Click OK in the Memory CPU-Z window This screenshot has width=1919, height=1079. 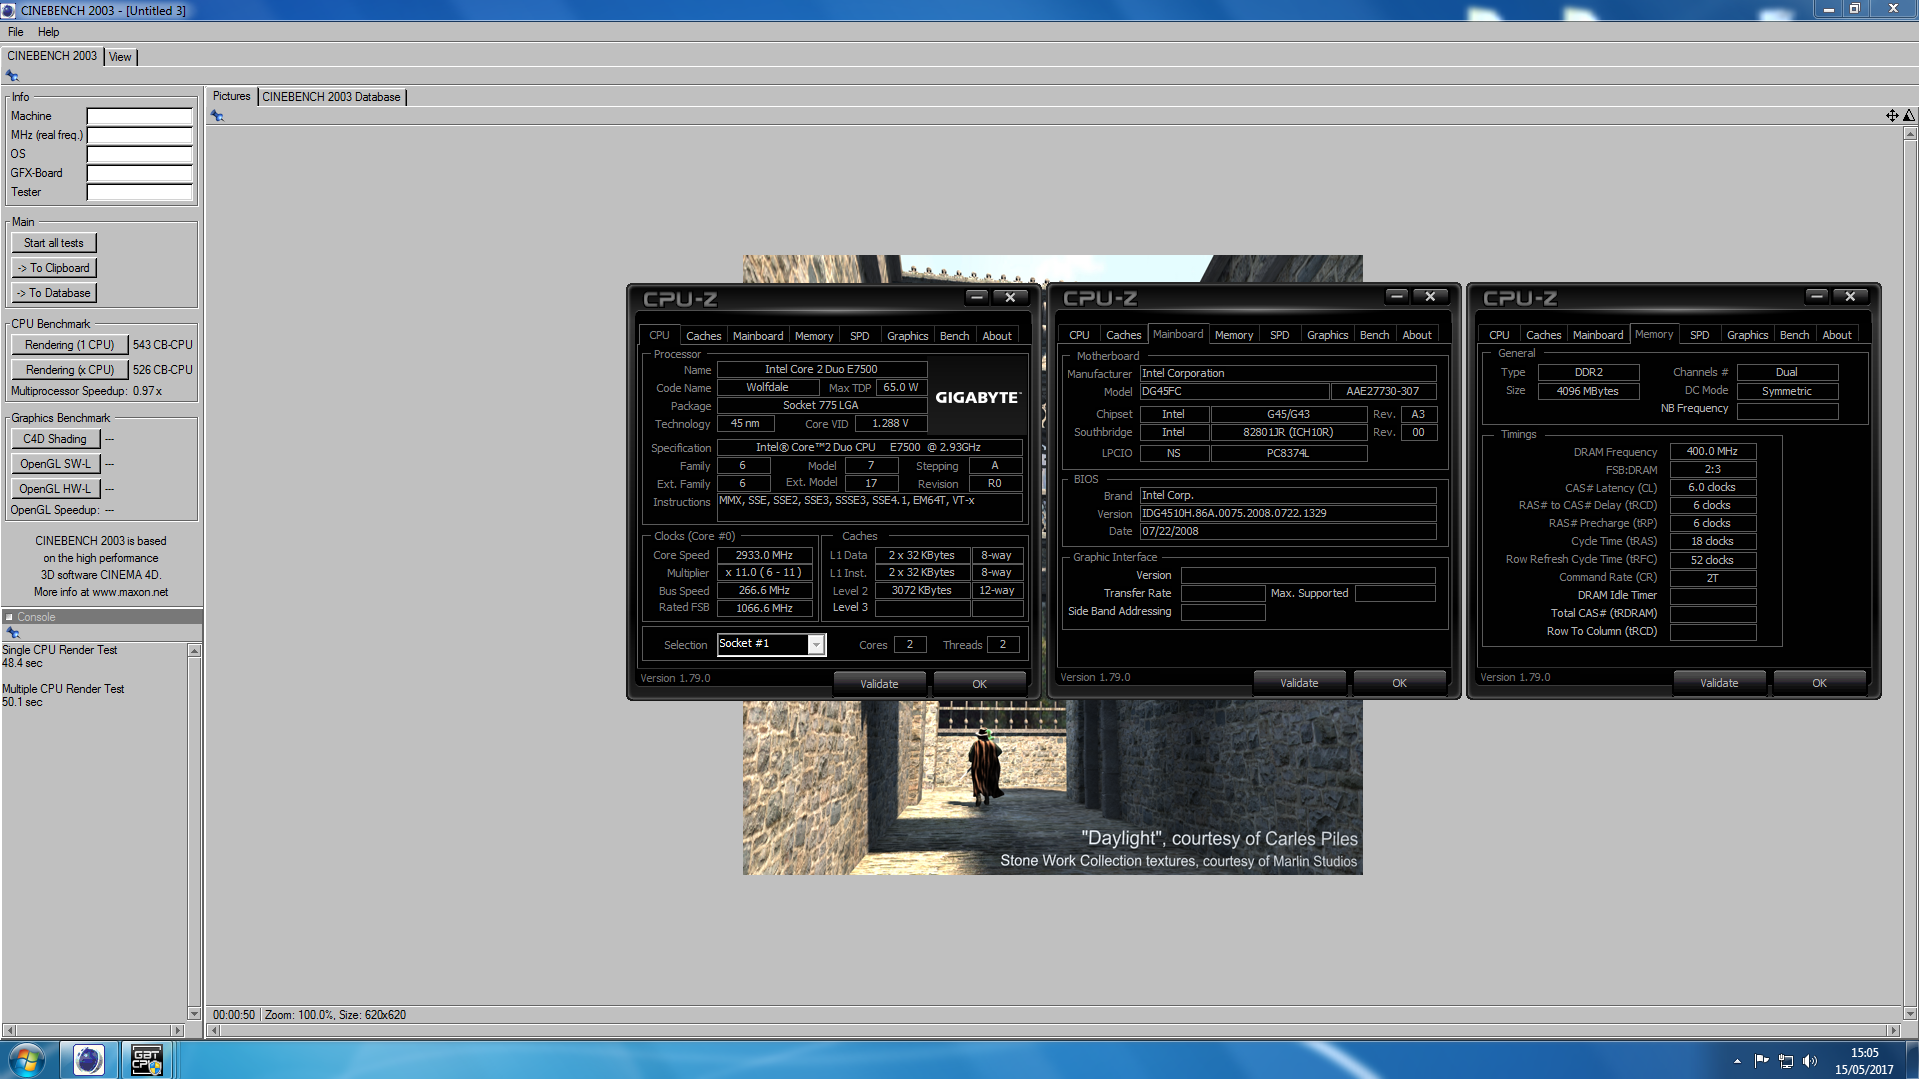click(x=1819, y=683)
